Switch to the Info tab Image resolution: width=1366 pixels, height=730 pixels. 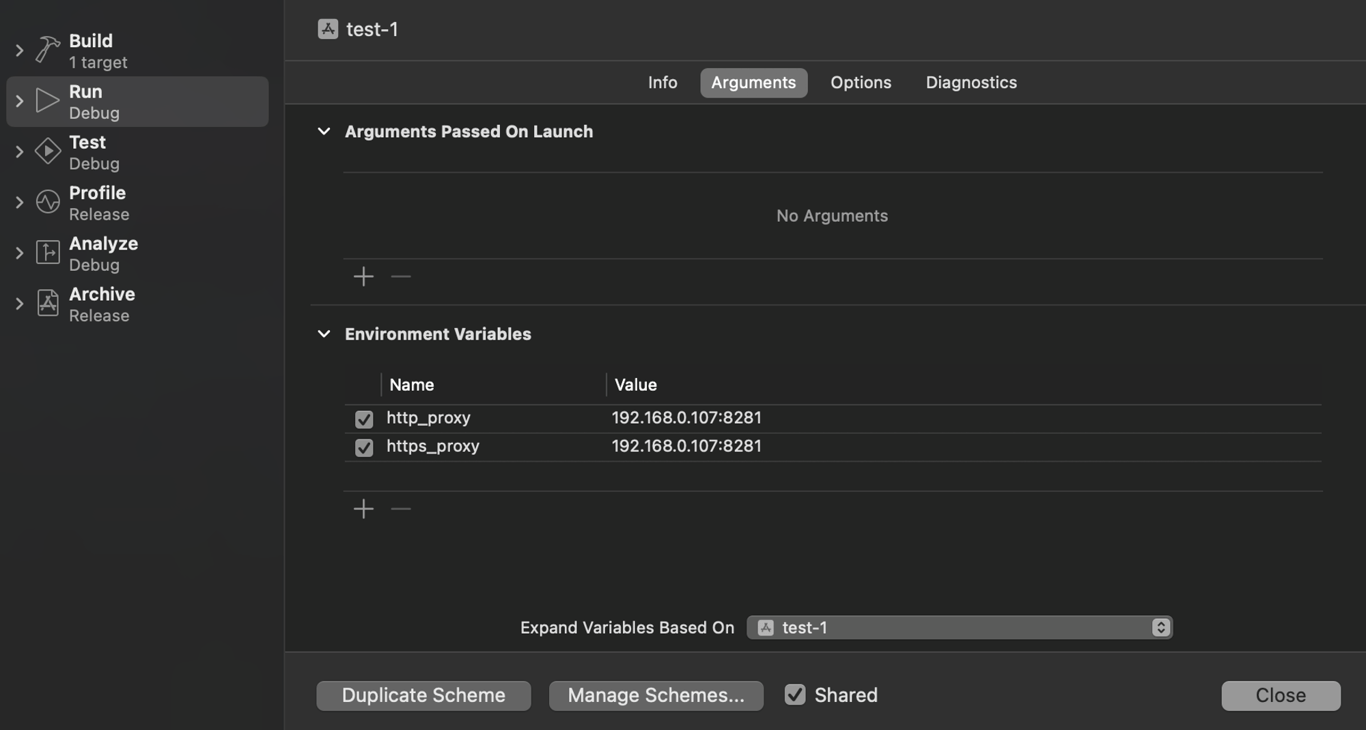click(662, 83)
